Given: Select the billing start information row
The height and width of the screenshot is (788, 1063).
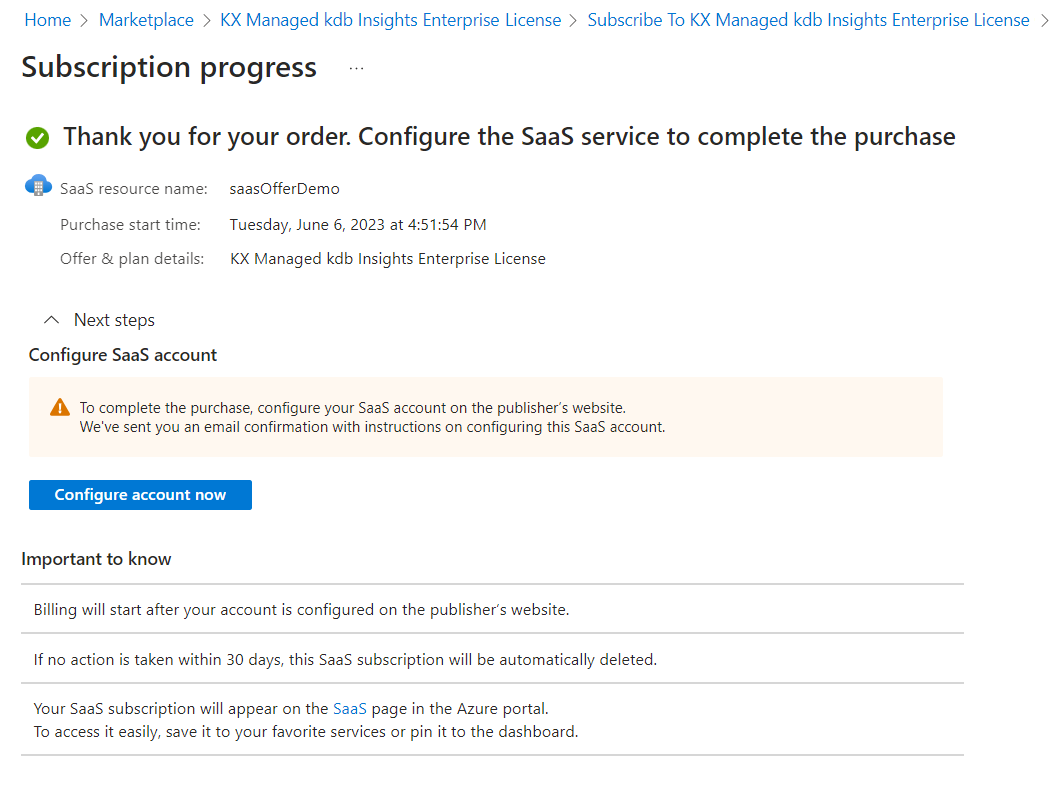Looking at the screenshot, I should 301,609.
